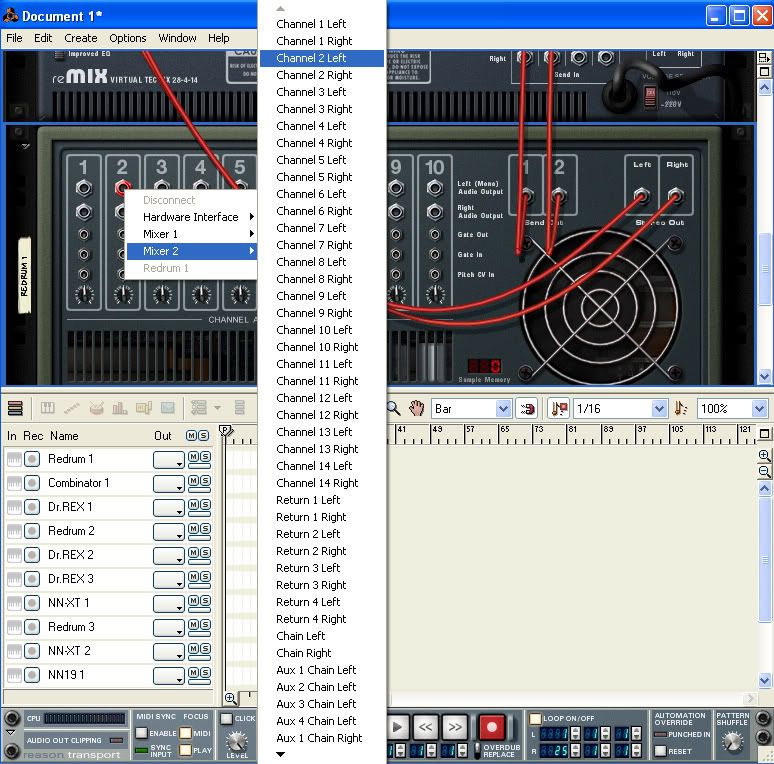Open the Bar snap value dropdown
The height and width of the screenshot is (764, 774).
pyautogui.click(x=503, y=409)
